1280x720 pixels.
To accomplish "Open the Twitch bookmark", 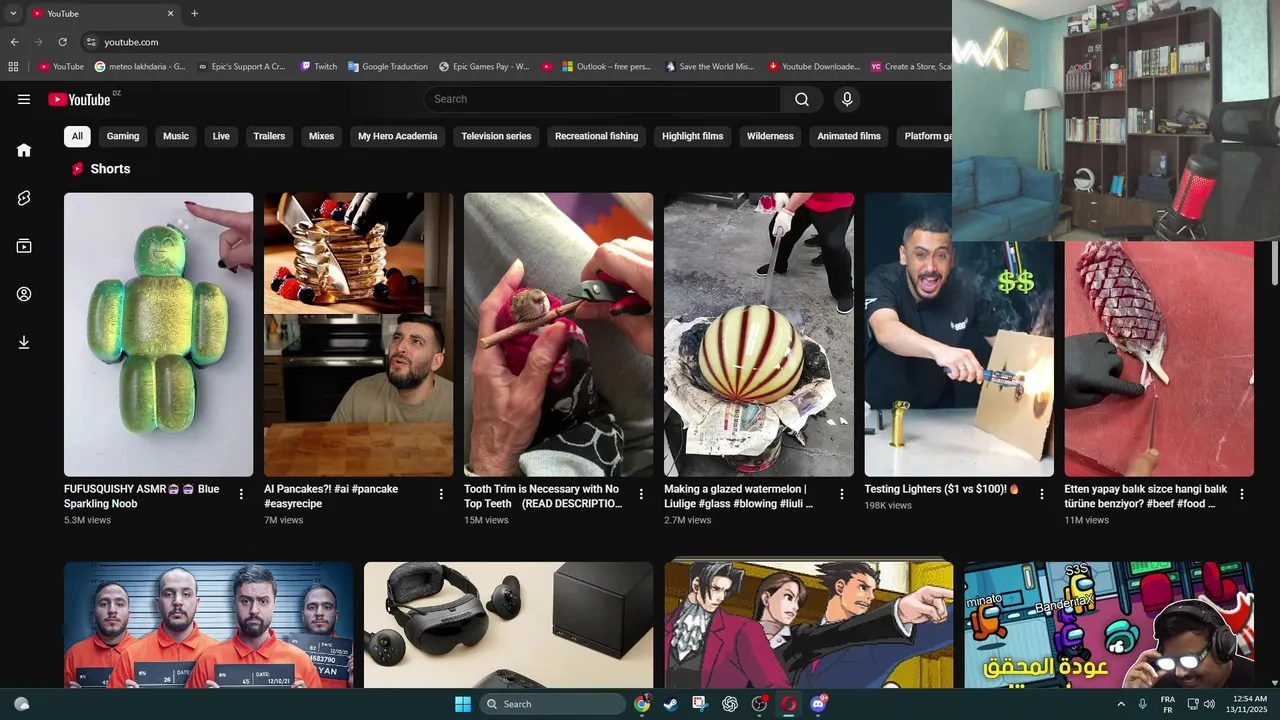I will tap(319, 67).
